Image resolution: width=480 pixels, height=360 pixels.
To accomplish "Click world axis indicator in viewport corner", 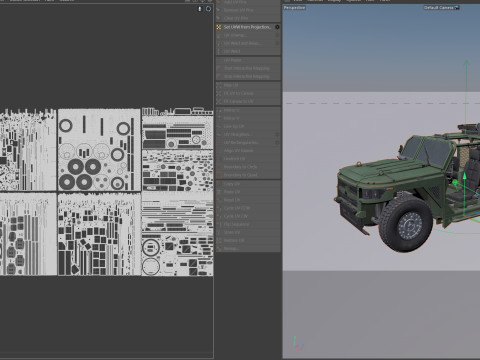I will pyautogui.click(x=299, y=343).
